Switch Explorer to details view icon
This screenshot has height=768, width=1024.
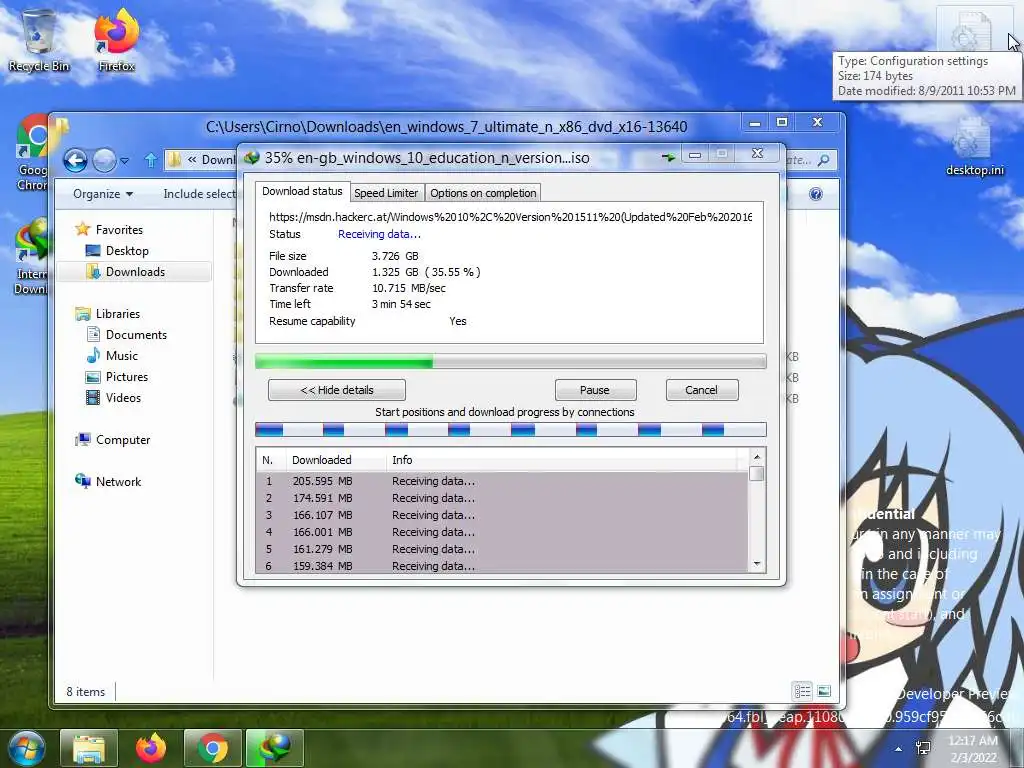pos(802,691)
